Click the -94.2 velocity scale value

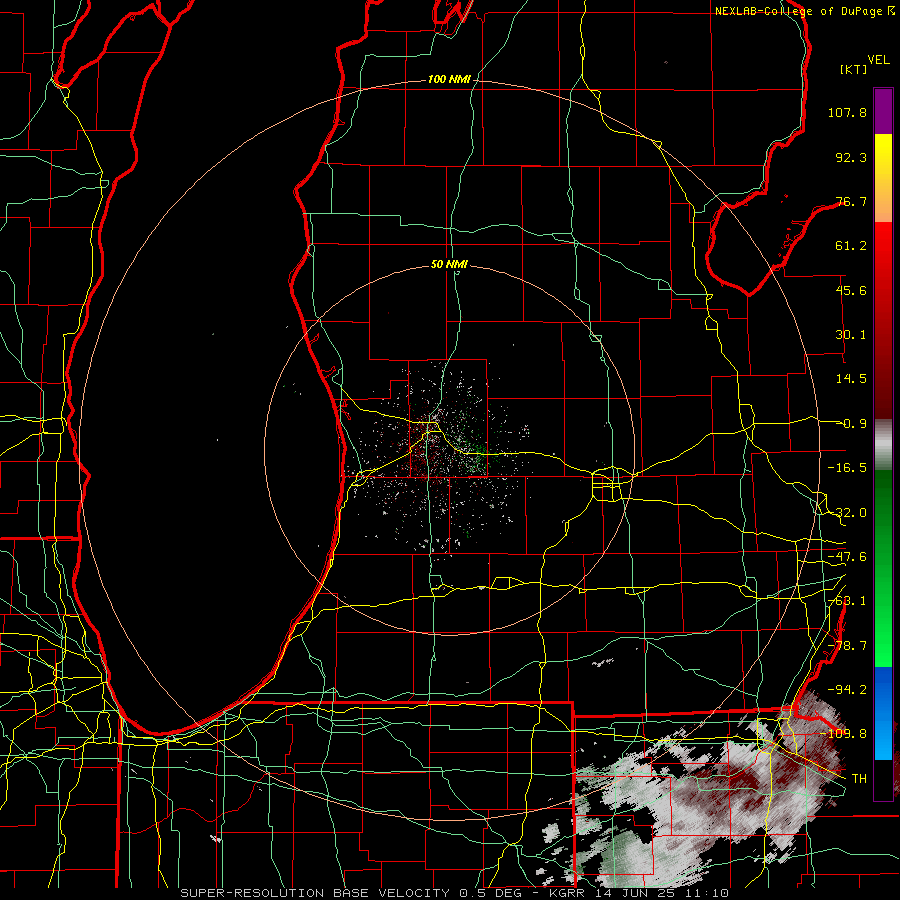(x=847, y=689)
